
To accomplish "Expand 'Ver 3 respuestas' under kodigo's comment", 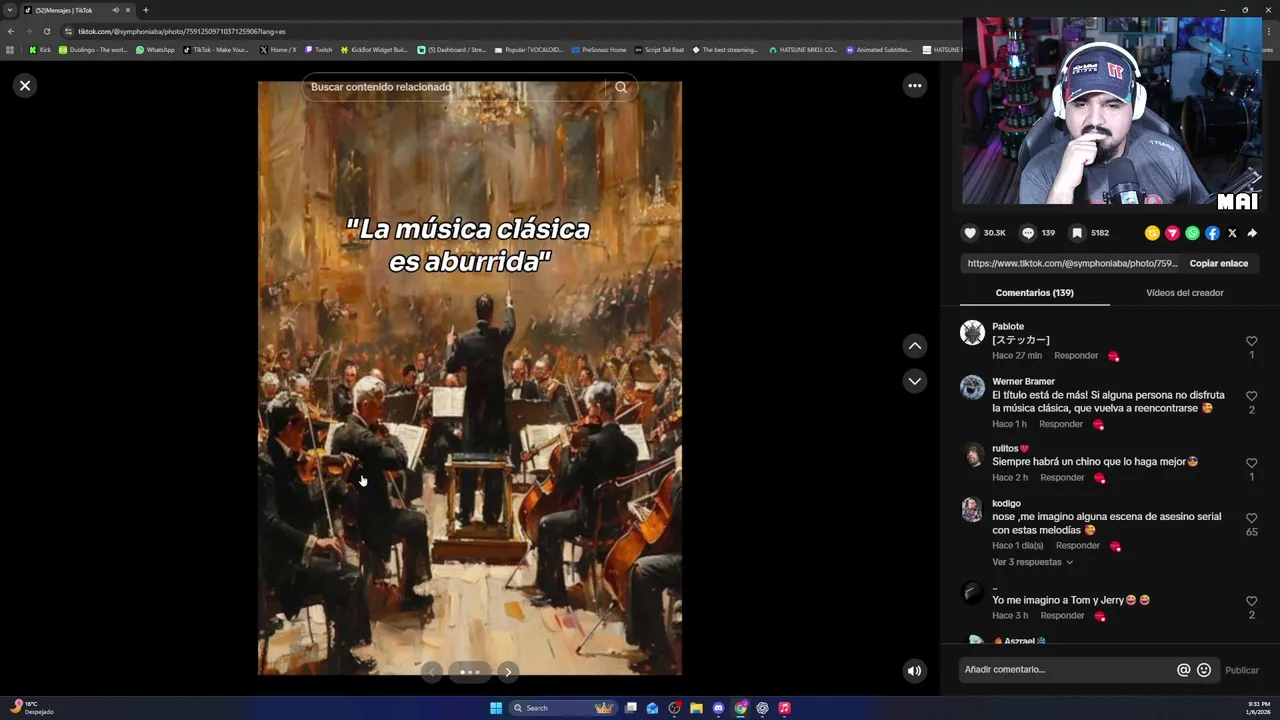I will (x=1032, y=562).
